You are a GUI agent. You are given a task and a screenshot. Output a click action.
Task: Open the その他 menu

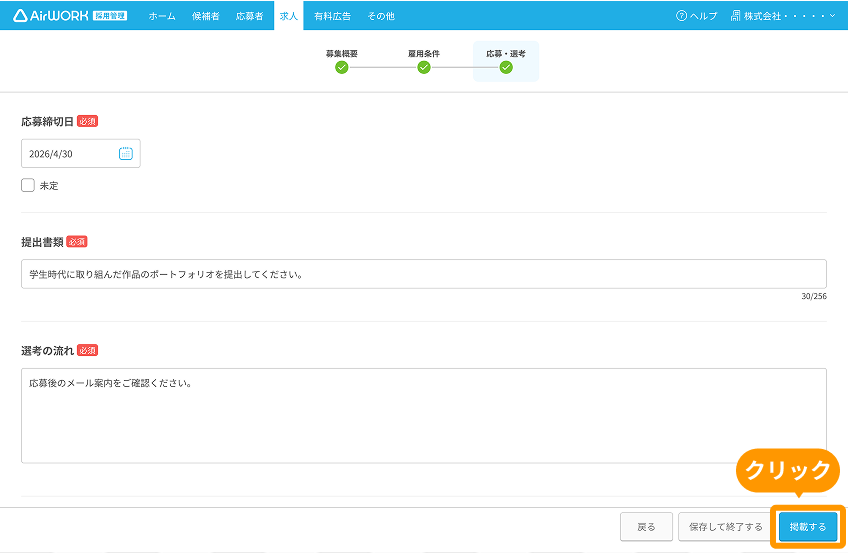381,16
